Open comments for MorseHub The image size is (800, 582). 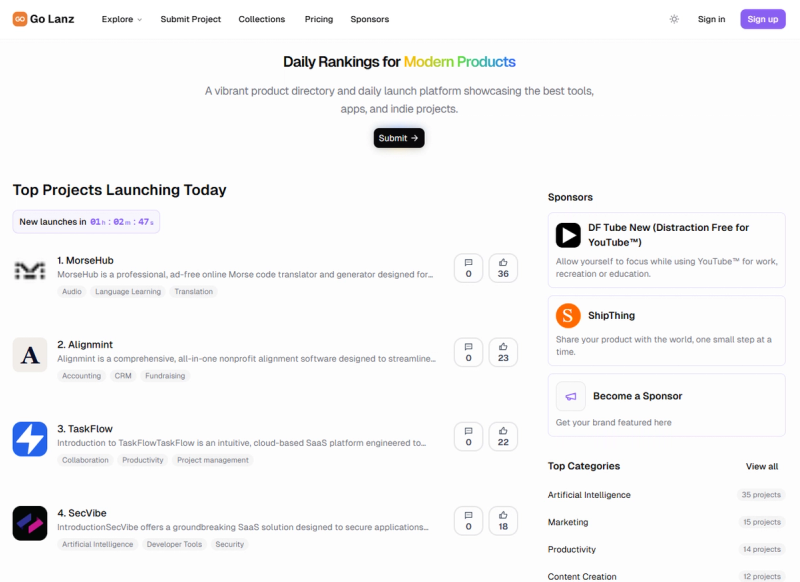[468, 268]
